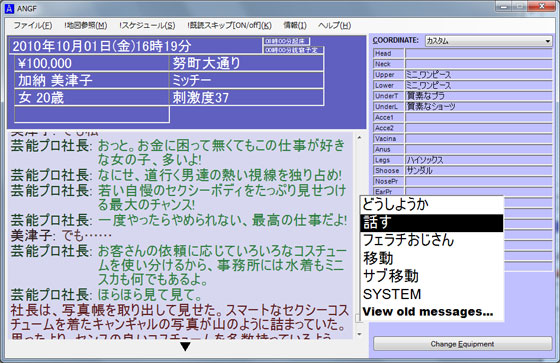Viewport: 560px width, 363px height.
Task: Select 話す in the action list
Action: click(431, 223)
